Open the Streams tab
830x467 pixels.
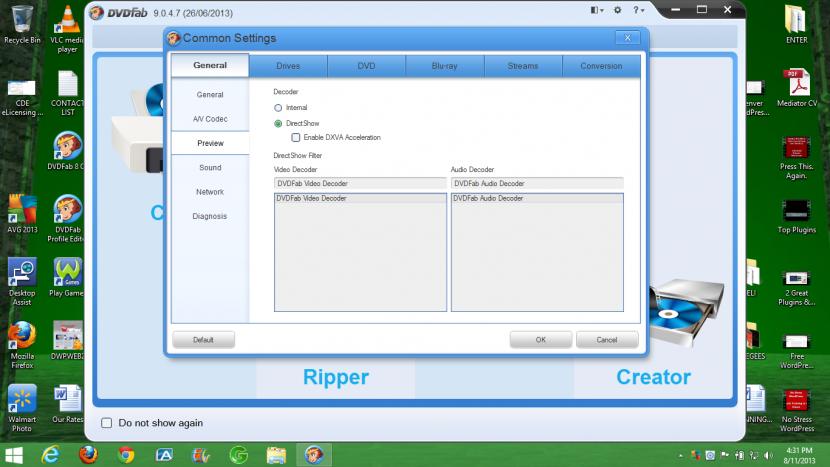[x=523, y=66]
